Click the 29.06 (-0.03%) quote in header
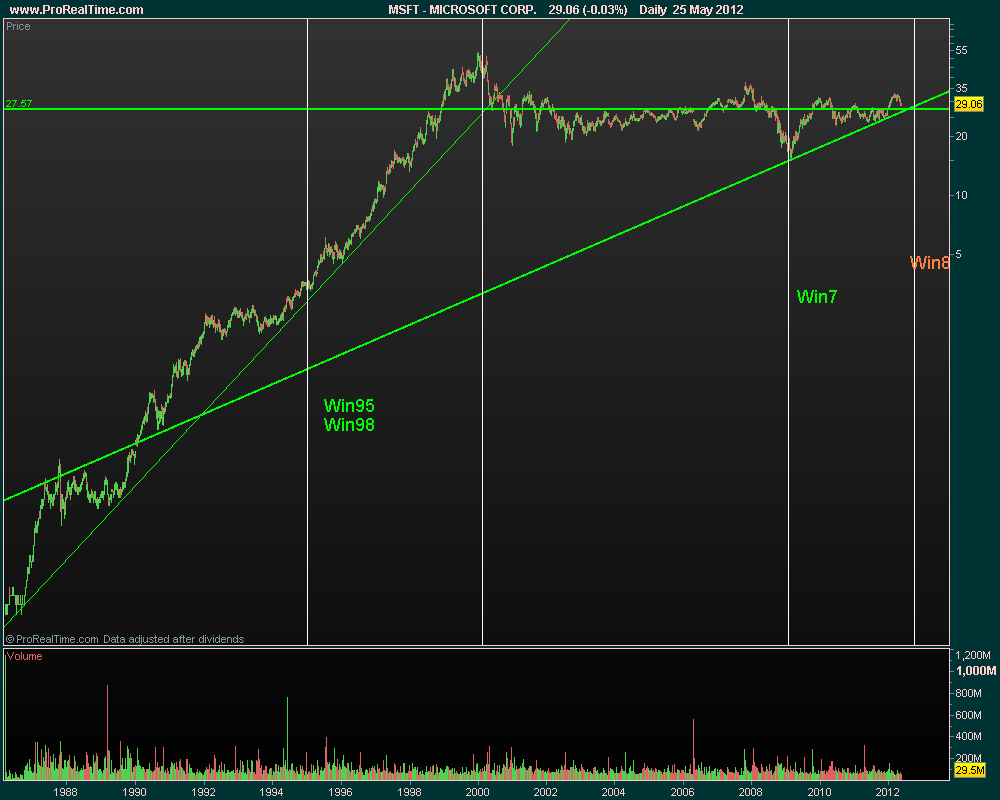This screenshot has height=800, width=1000. (587, 10)
